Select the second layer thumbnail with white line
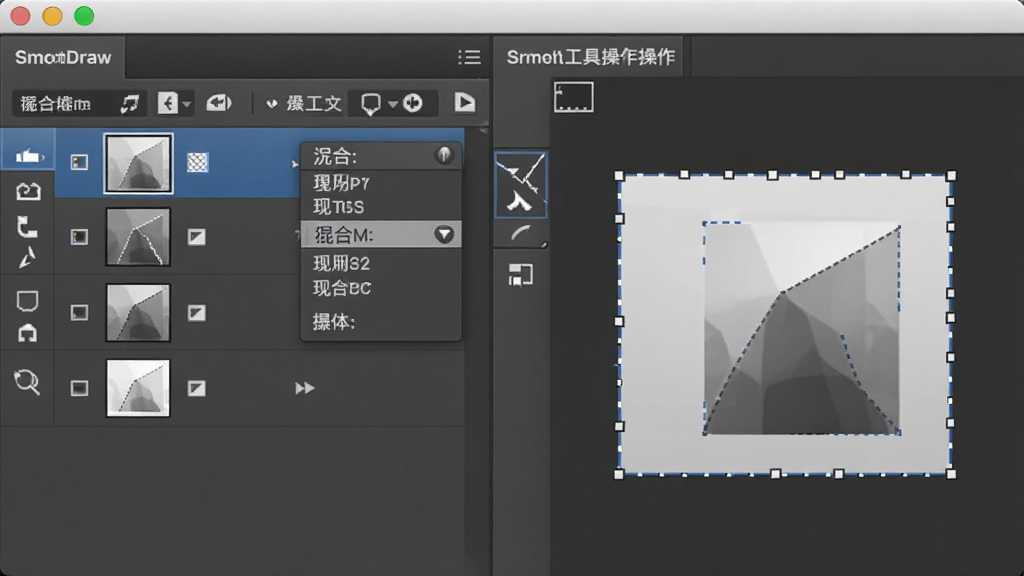The height and width of the screenshot is (576, 1024). pyautogui.click(x=138, y=237)
